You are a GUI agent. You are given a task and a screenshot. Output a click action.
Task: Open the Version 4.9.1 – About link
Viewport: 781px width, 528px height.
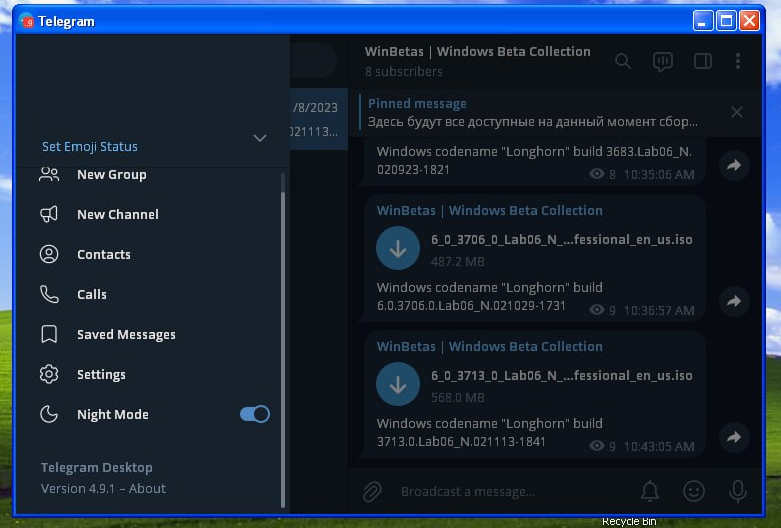103,488
